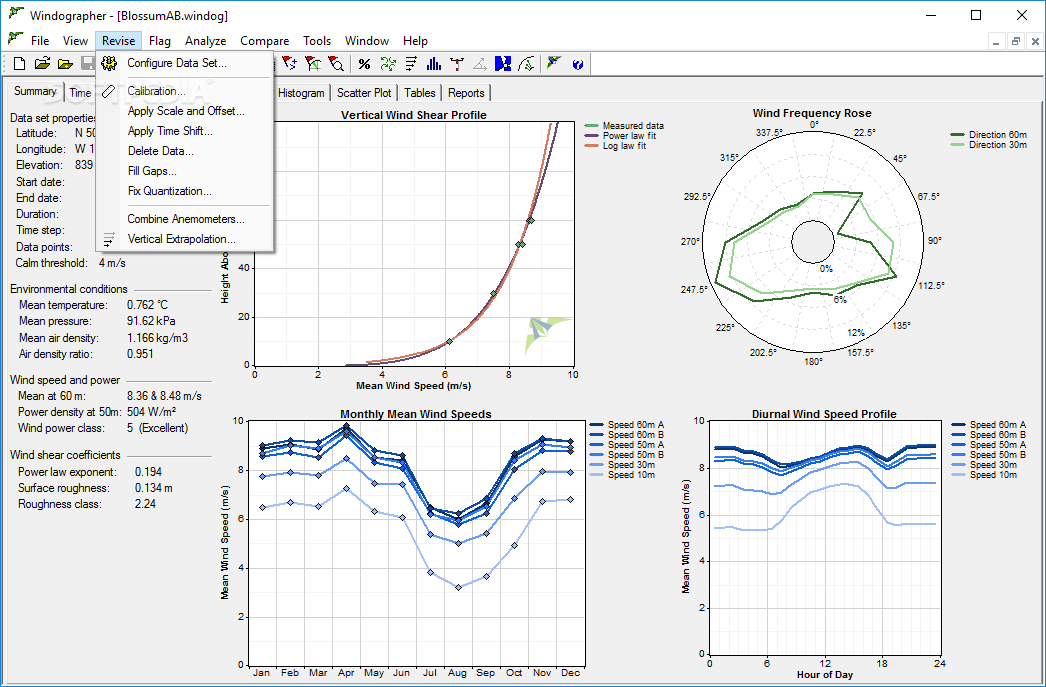Screen dimensions: 1046x687
Task: Open help via the blue question icon
Action: coord(578,64)
